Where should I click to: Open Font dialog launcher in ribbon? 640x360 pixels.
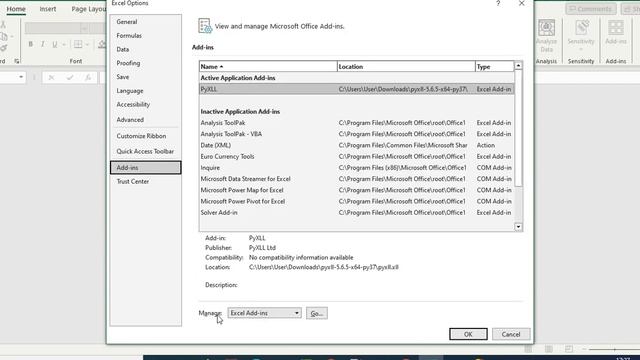[17, 61]
